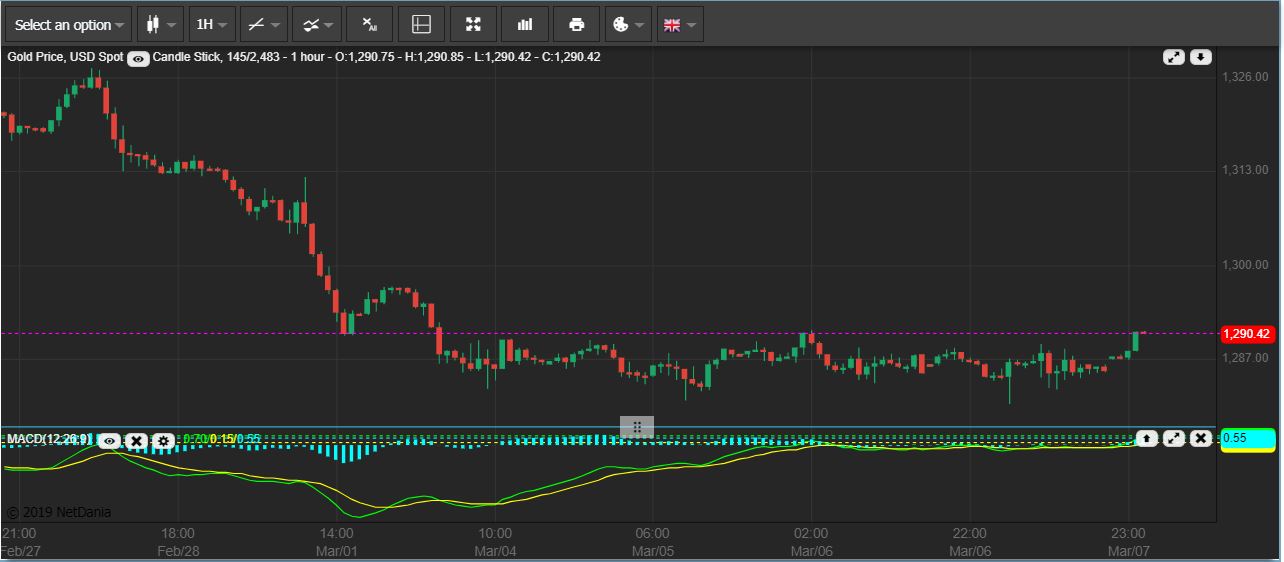This screenshot has width=1284, height=562.
Task: Choose language via UK flag button
Action: pos(680,24)
